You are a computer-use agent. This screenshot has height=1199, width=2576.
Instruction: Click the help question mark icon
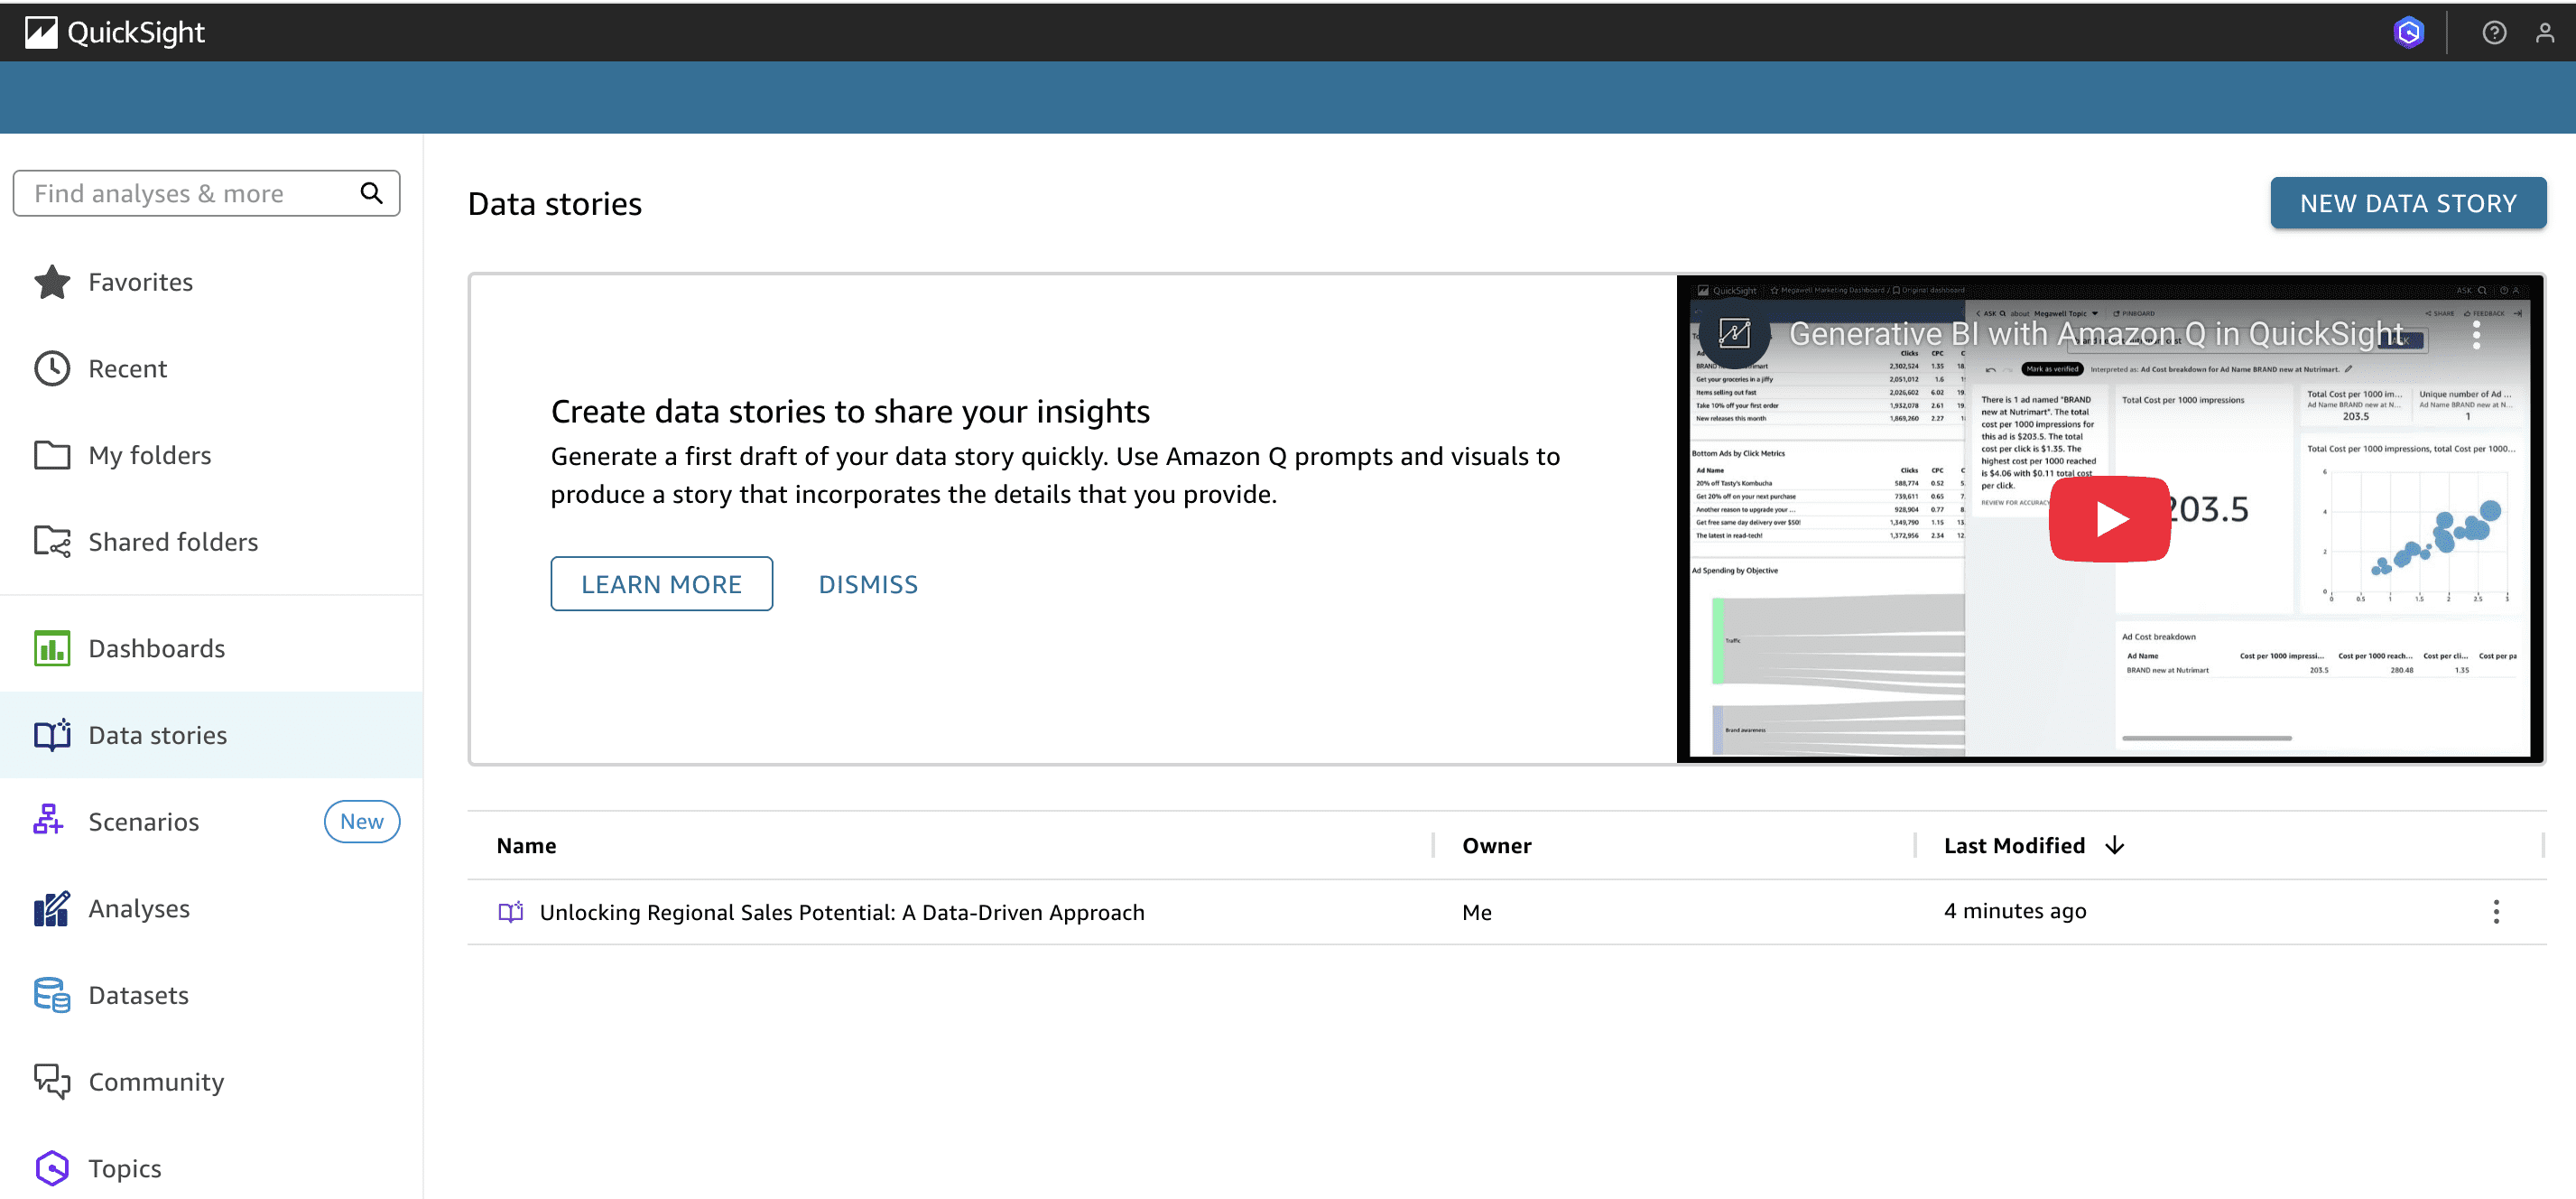pos(2493,33)
